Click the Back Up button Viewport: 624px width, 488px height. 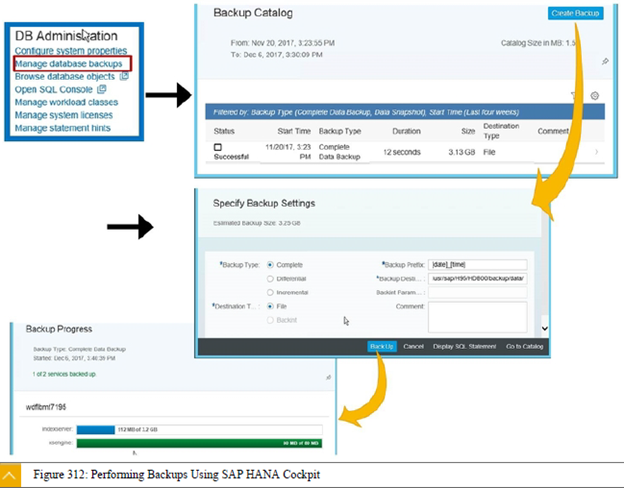pos(382,346)
